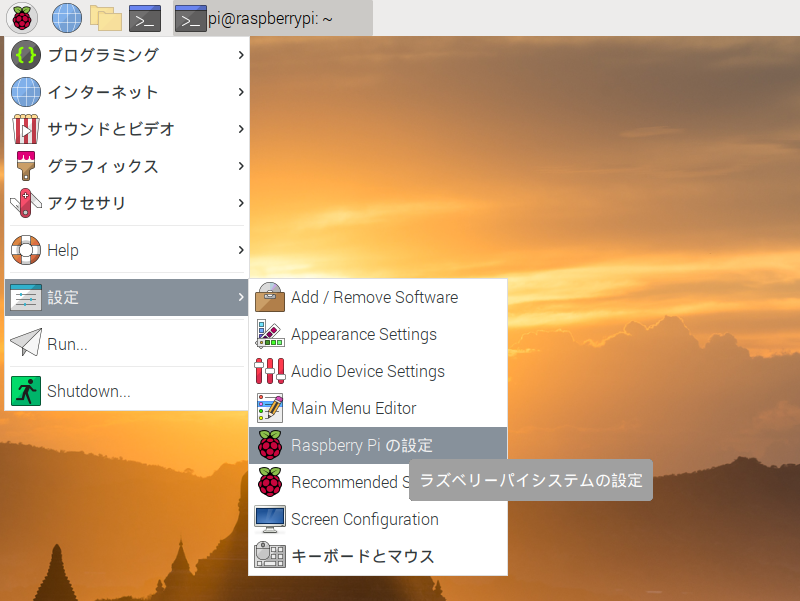Click raspberry icon beside Raspberry Pi の設定
The height and width of the screenshot is (601, 800).
point(270,445)
